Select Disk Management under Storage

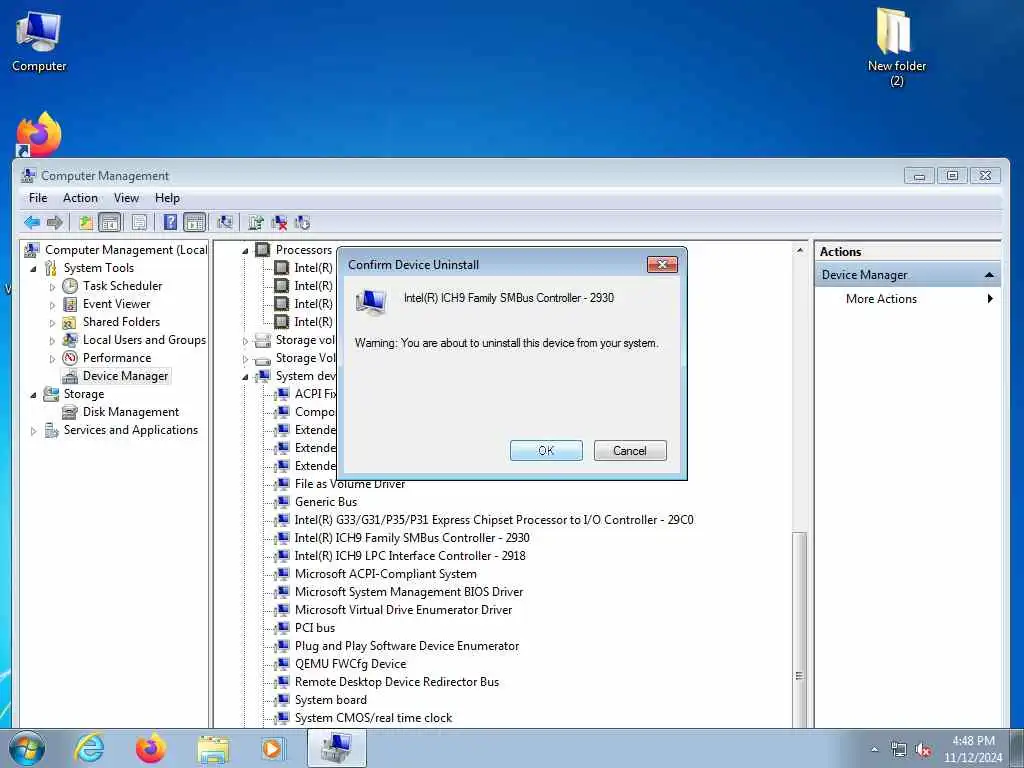[131, 412]
